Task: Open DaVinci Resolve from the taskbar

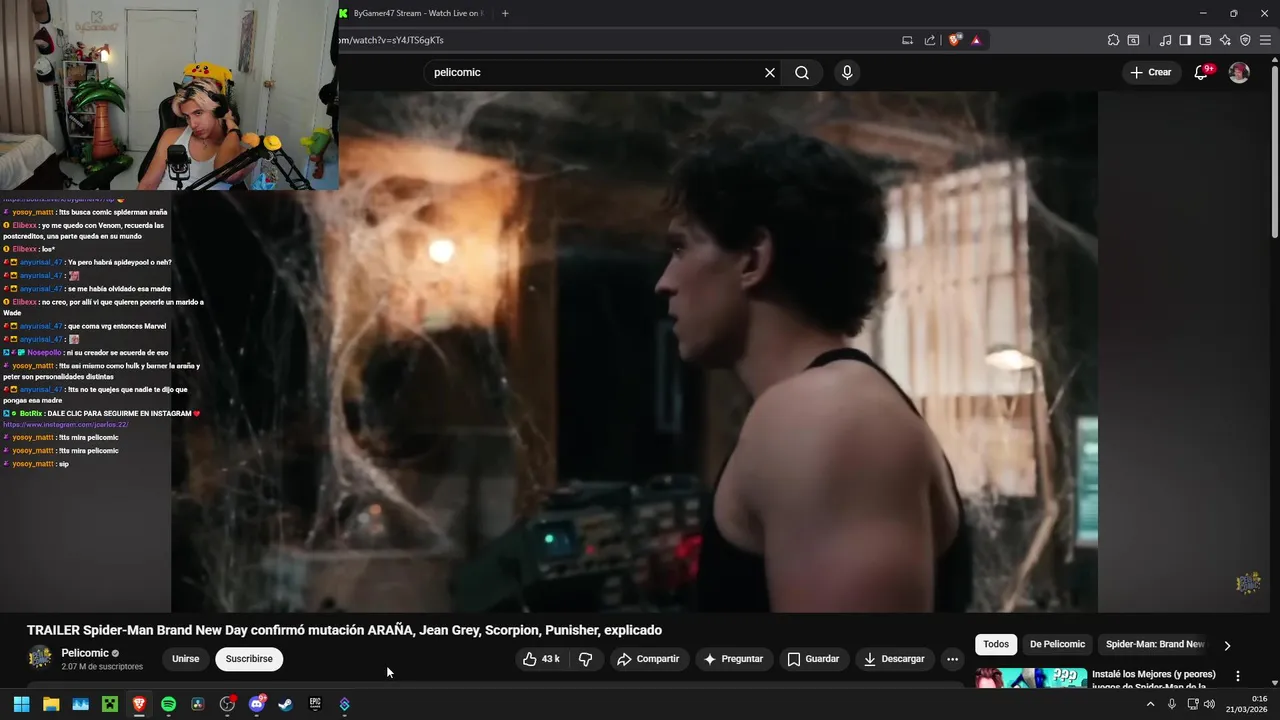Action: pyautogui.click(x=198, y=704)
